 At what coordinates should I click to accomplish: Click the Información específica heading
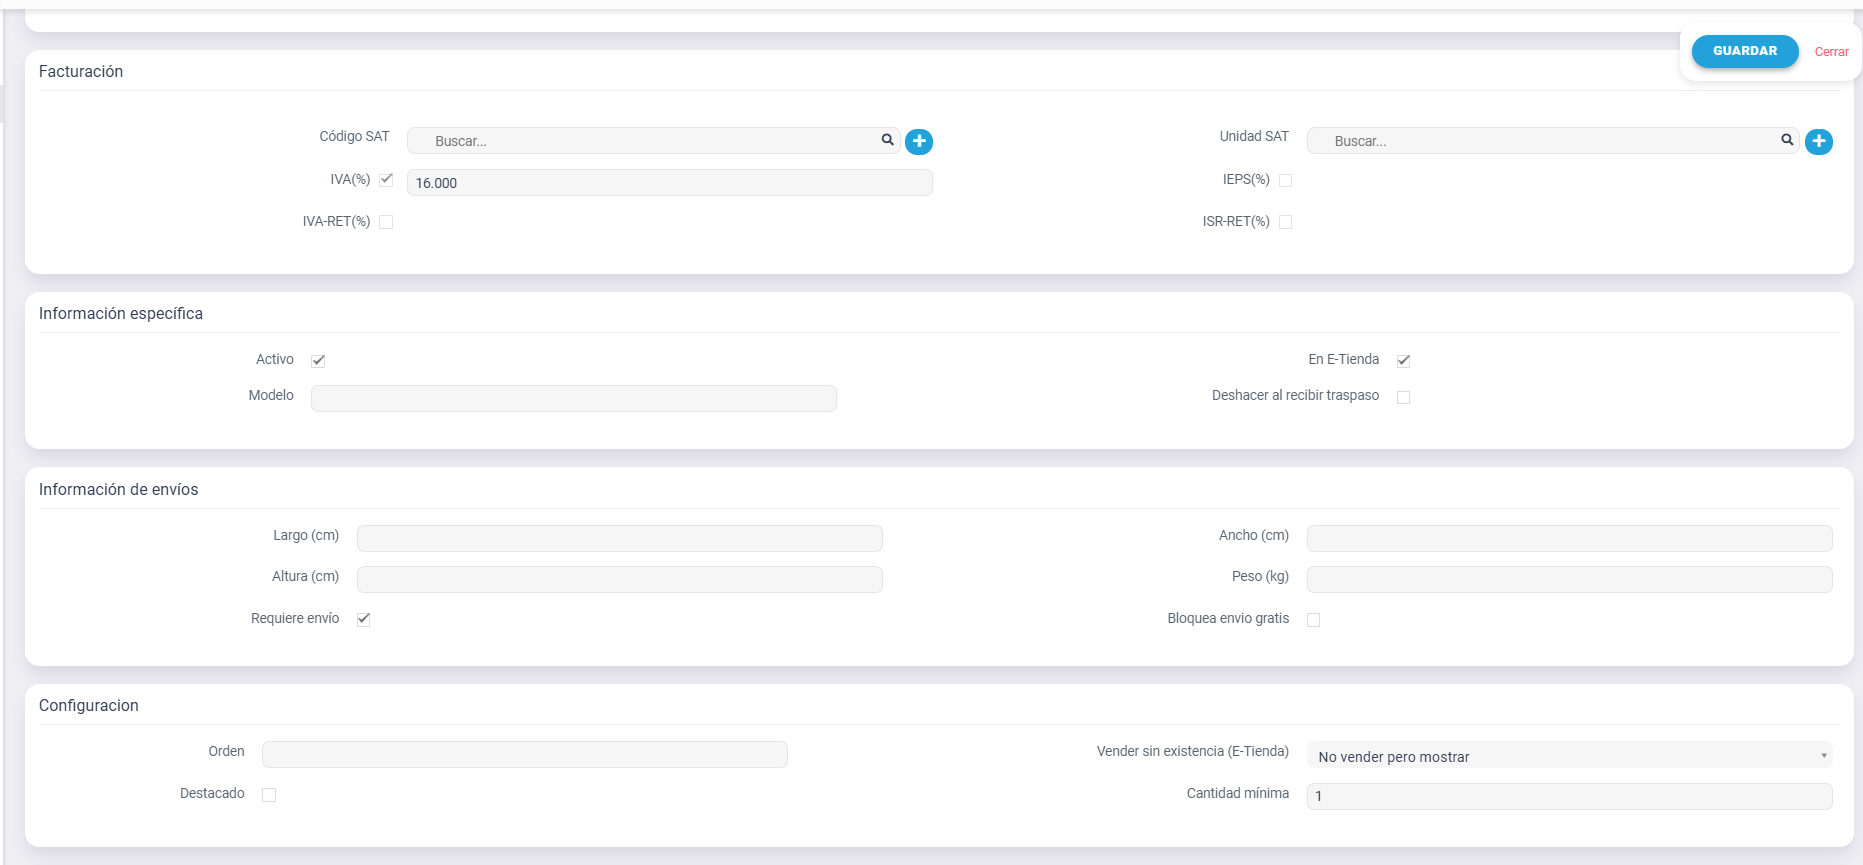click(x=121, y=314)
